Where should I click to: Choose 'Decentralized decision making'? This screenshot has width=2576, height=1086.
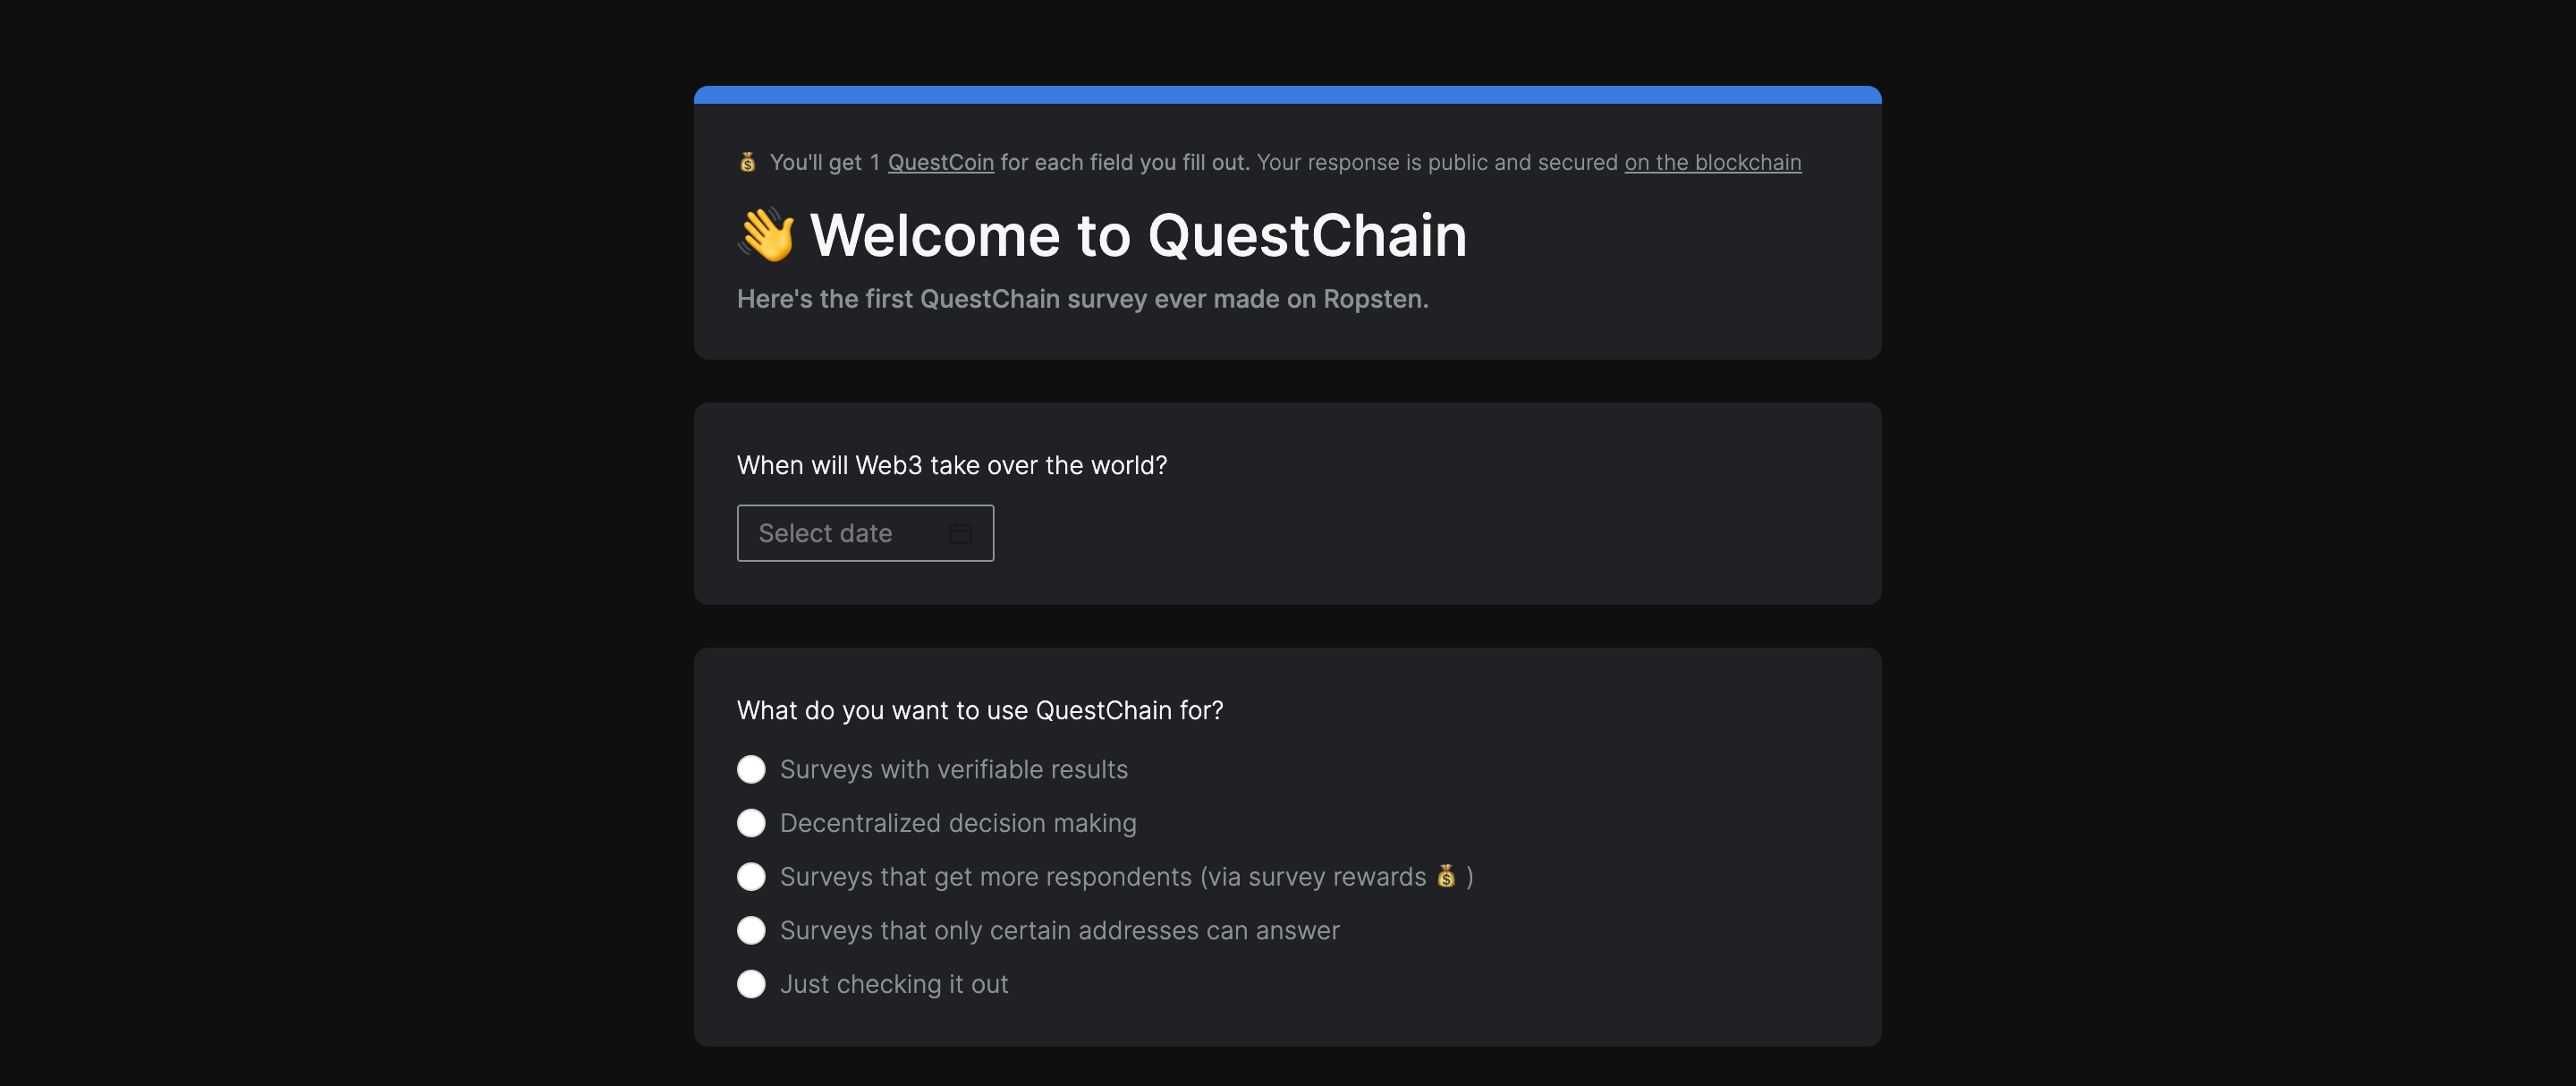pyautogui.click(x=751, y=823)
